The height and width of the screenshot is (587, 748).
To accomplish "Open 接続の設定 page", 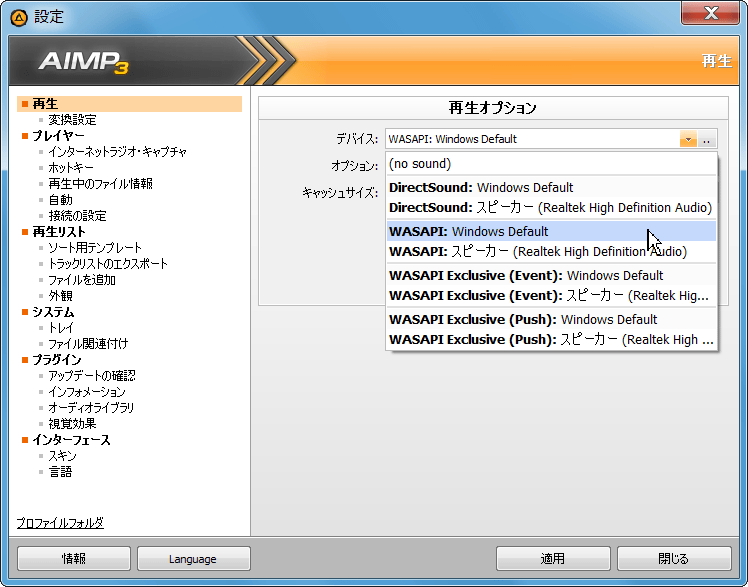I will point(77,216).
